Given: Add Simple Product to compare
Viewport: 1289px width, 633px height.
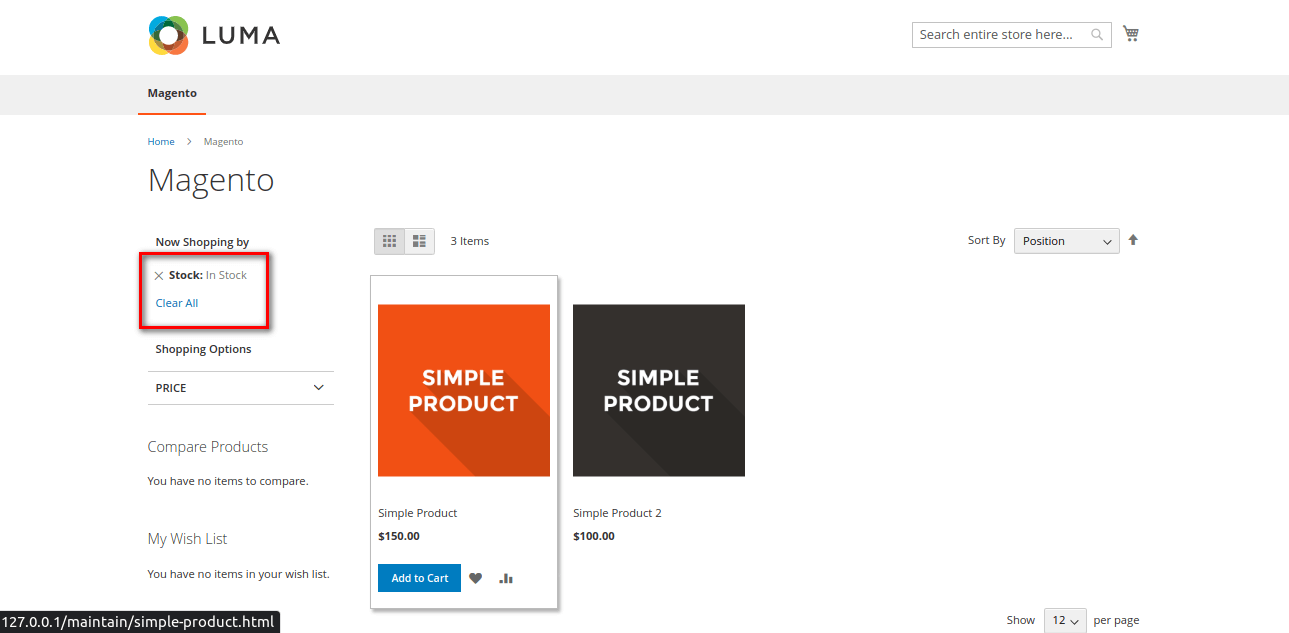Looking at the screenshot, I should tap(506, 578).
